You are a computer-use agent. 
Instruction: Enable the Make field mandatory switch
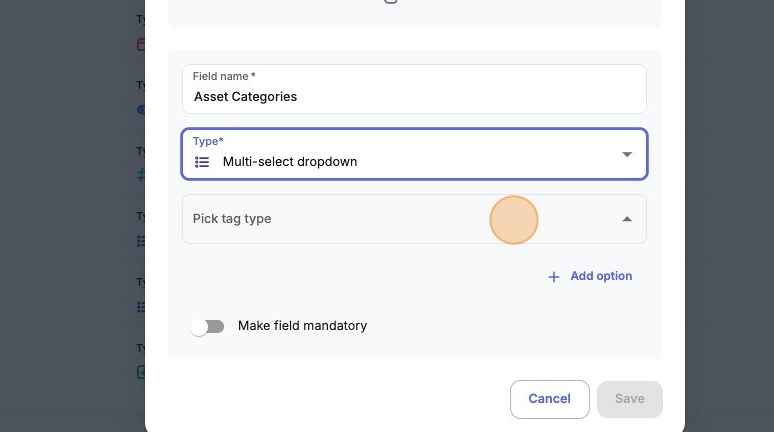coord(208,327)
